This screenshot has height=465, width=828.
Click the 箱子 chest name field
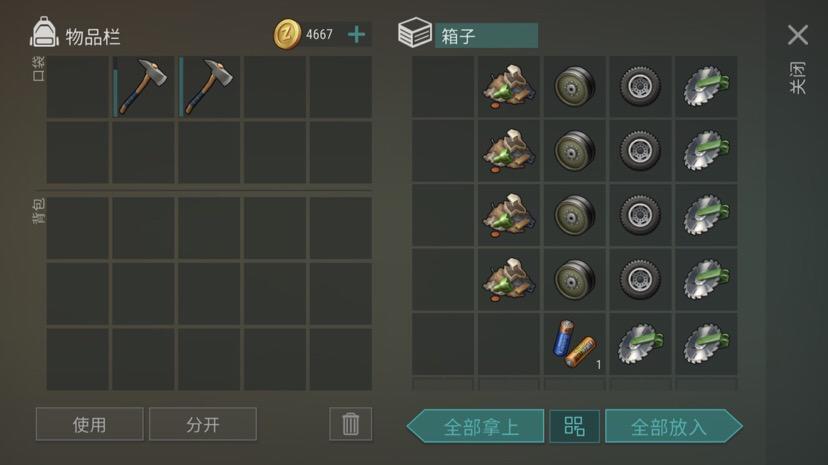click(x=486, y=36)
